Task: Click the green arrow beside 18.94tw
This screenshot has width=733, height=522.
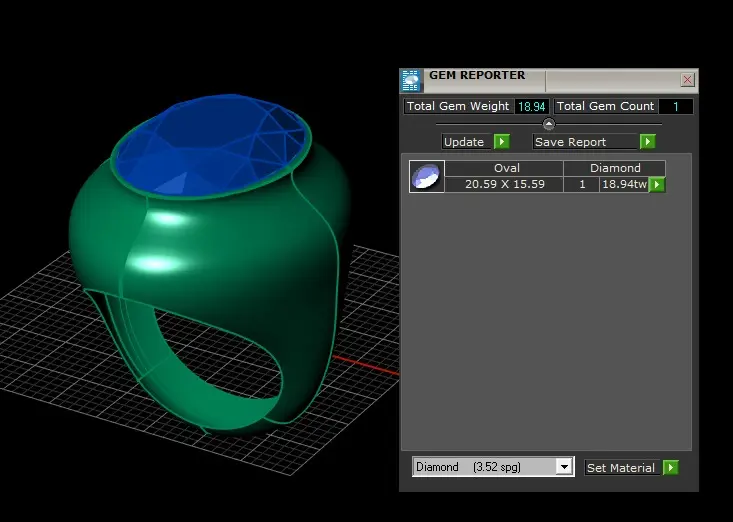Action: (657, 185)
